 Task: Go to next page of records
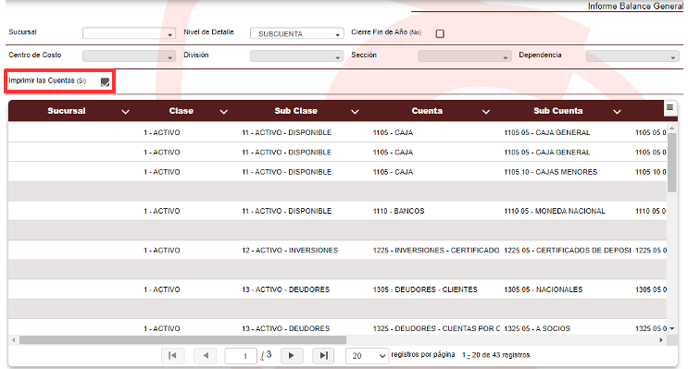click(x=291, y=355)
